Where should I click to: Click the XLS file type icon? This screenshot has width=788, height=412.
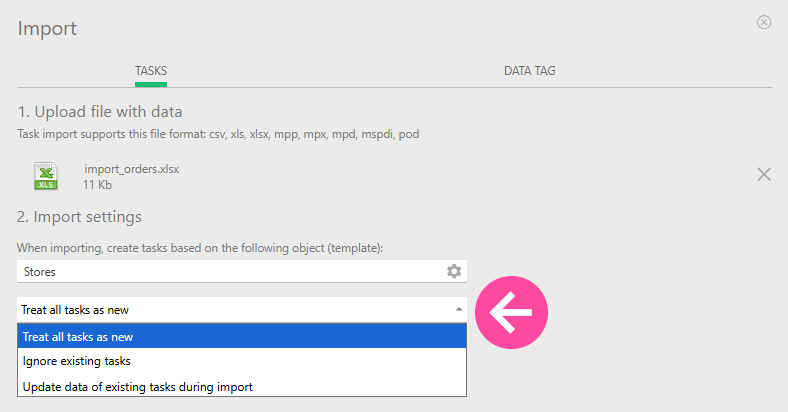tap(46, 176)
